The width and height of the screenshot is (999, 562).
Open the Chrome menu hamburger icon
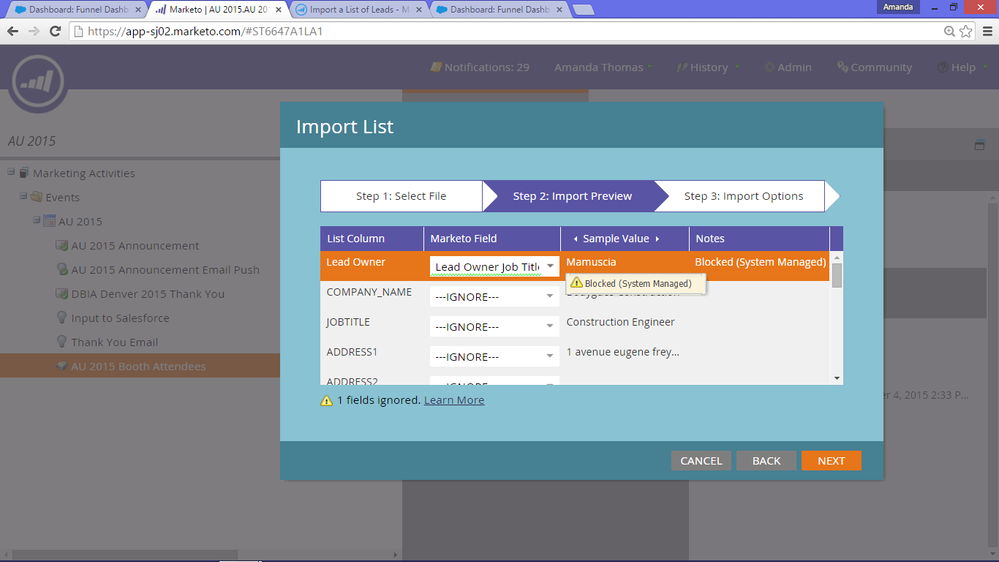pyautogui.click(x=988, y=31)
